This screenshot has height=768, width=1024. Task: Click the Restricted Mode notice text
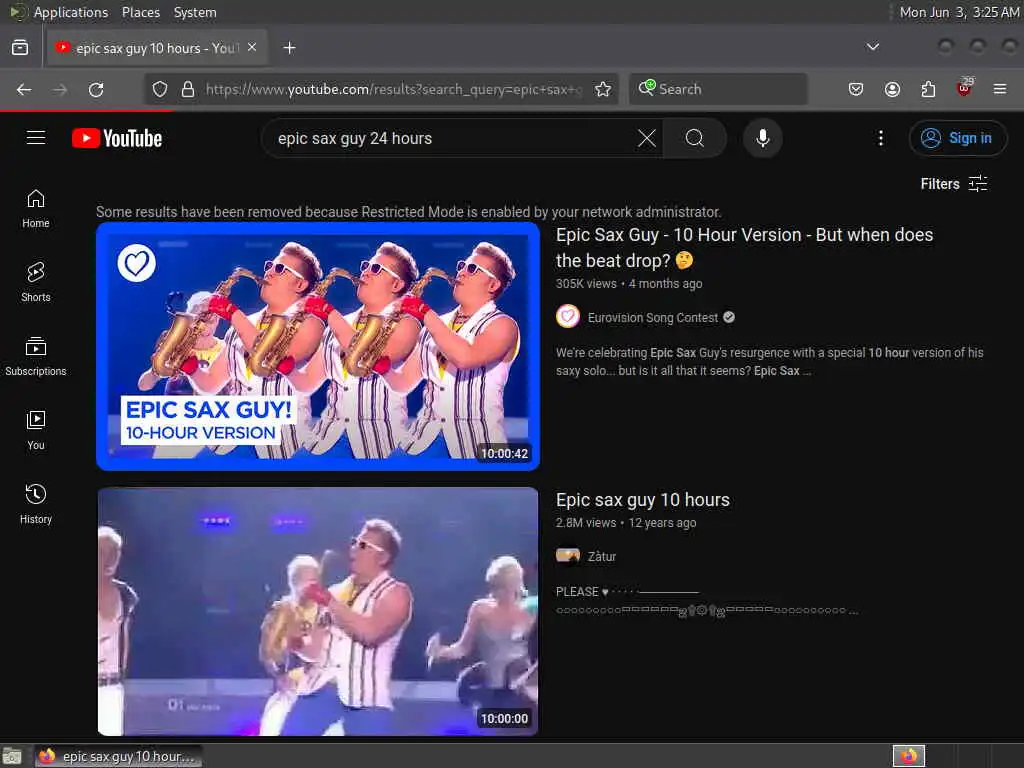[408, 212]
